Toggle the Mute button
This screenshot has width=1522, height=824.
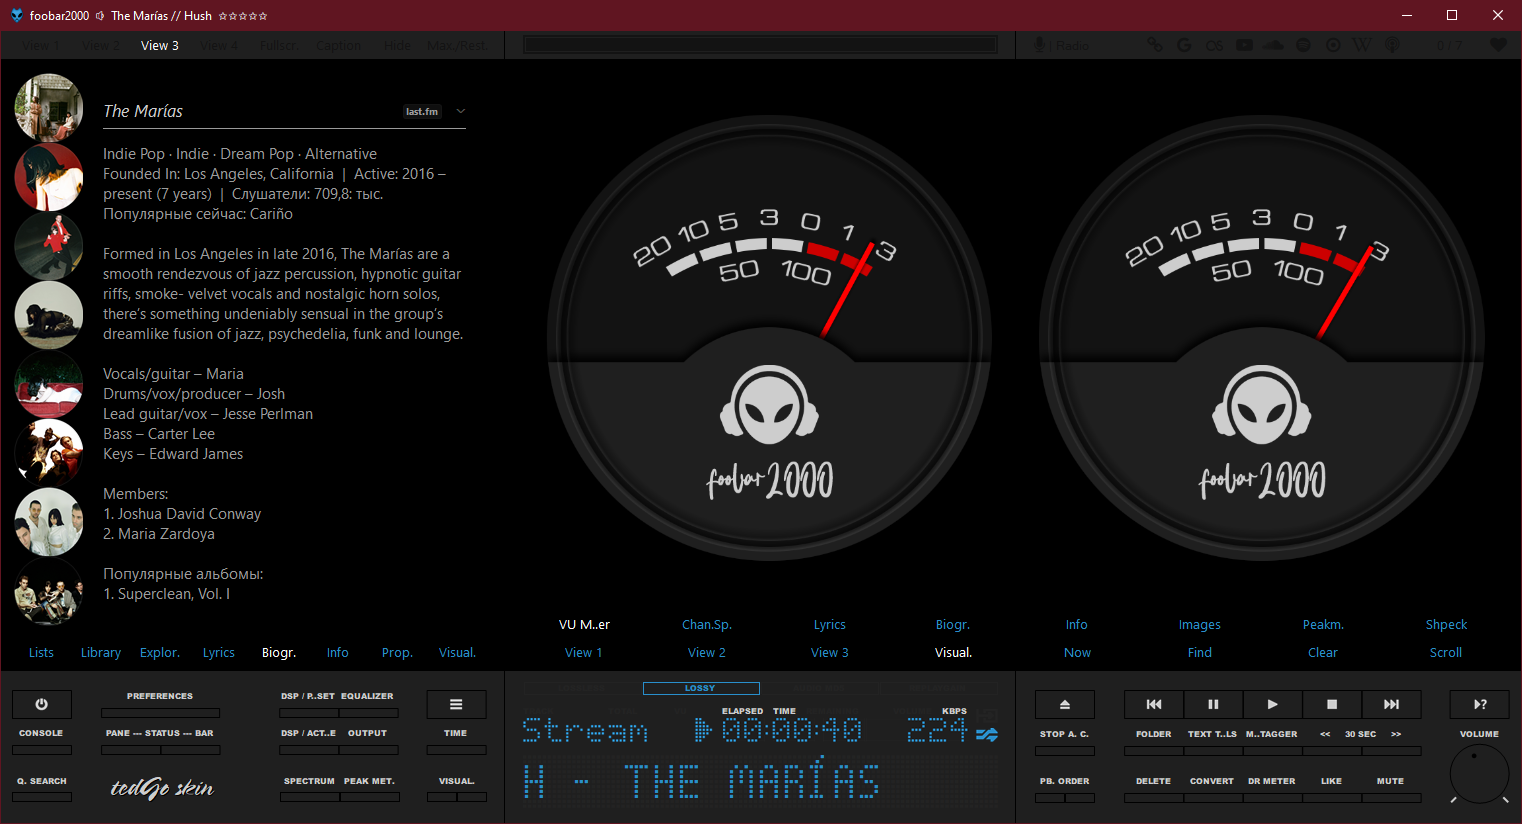[x=1390, y=796]
